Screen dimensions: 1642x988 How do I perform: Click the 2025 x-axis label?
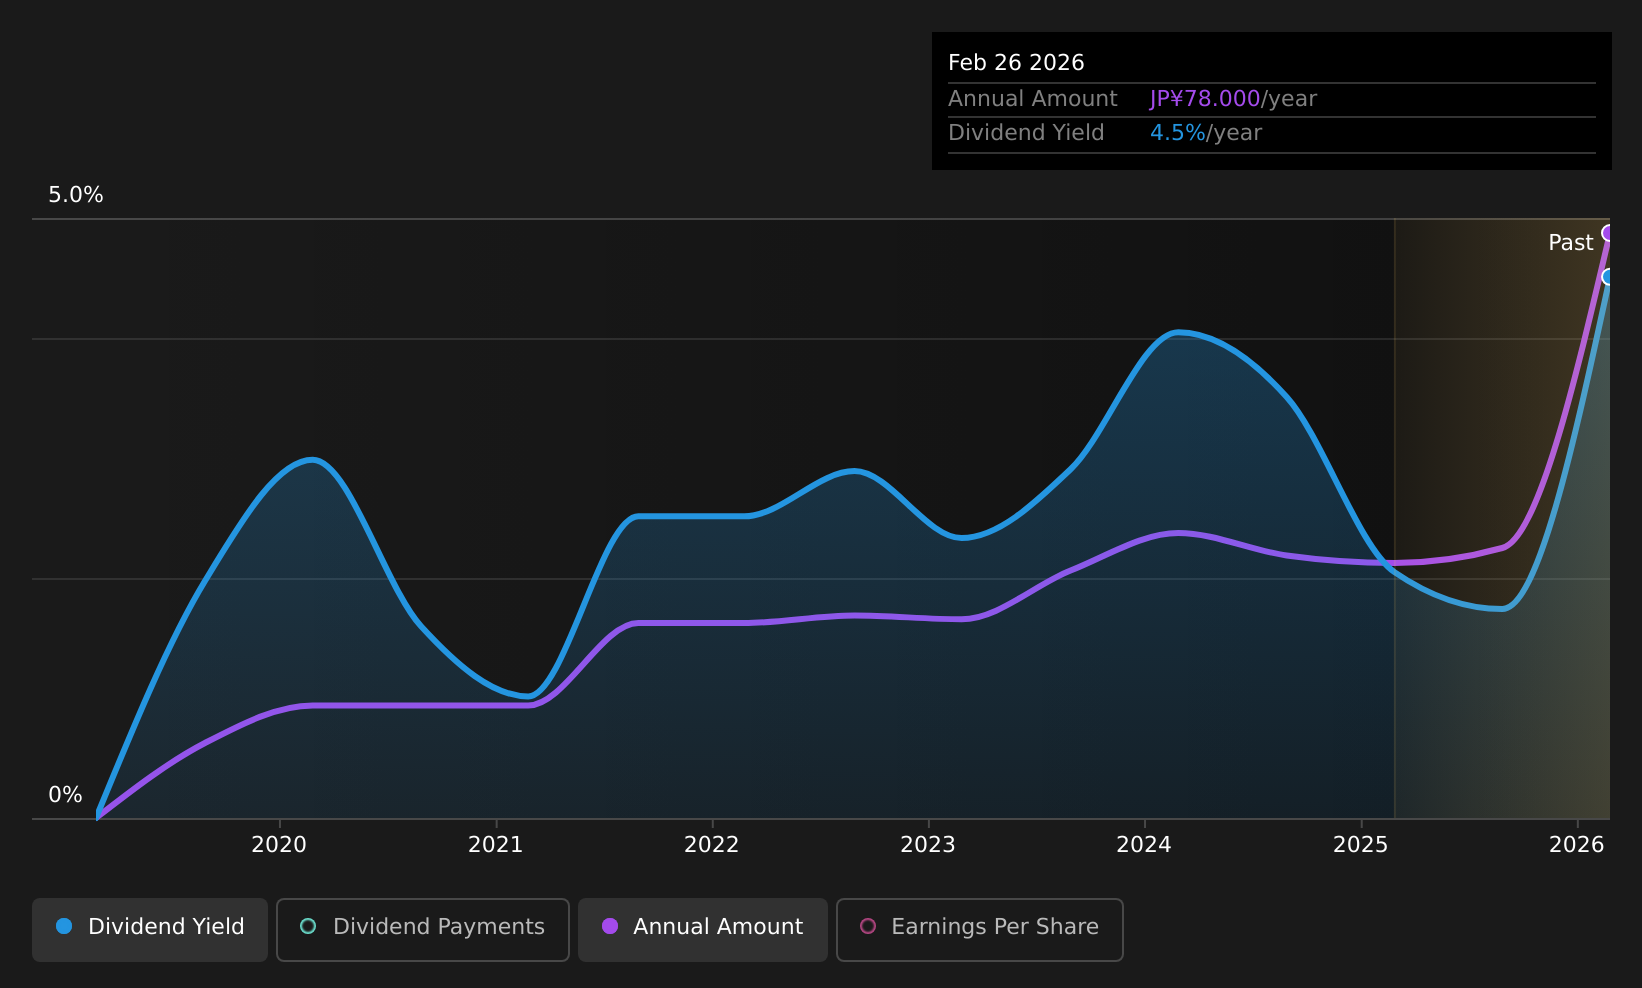(x=1361, y=845)
